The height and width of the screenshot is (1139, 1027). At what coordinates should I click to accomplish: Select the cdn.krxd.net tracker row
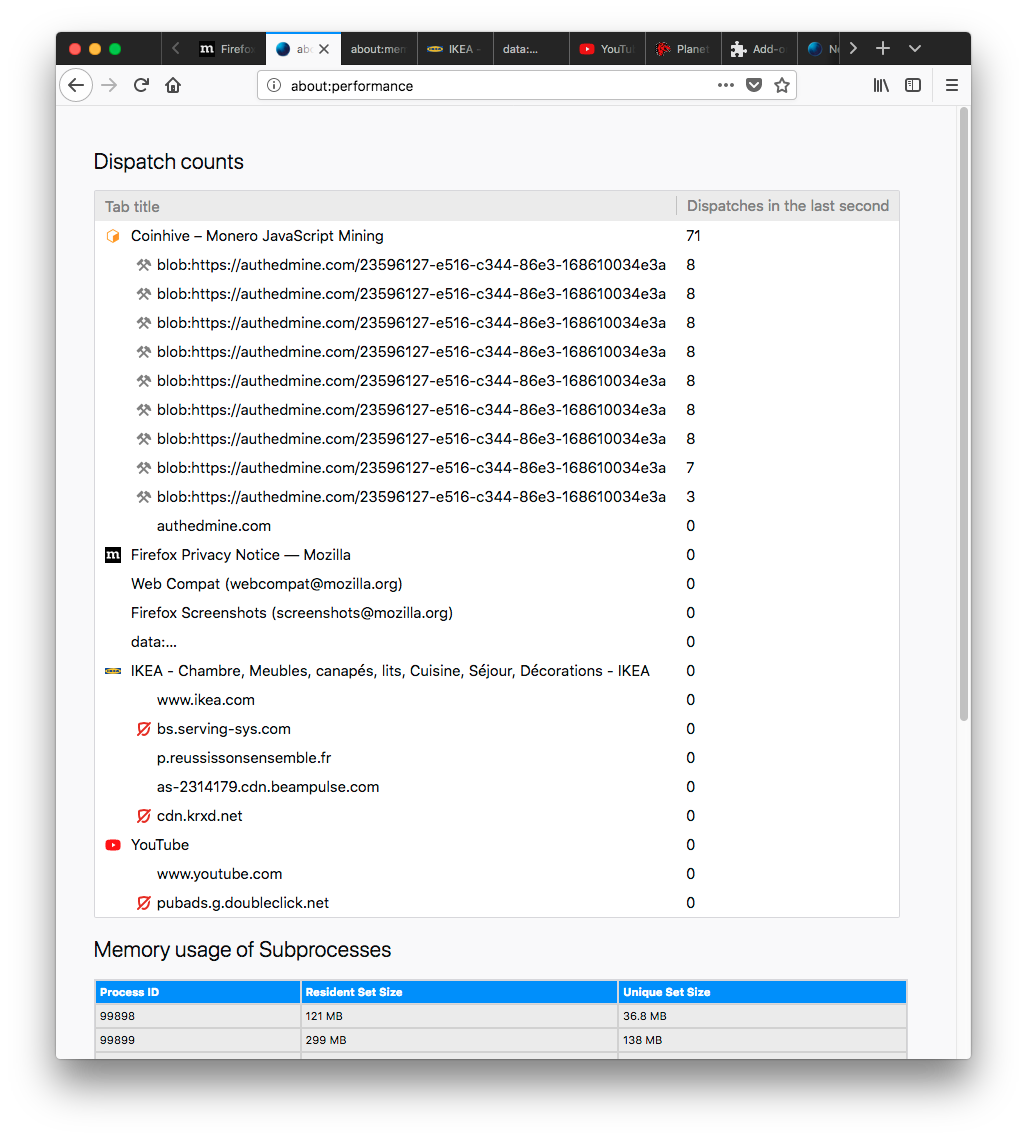coord(199,816)
